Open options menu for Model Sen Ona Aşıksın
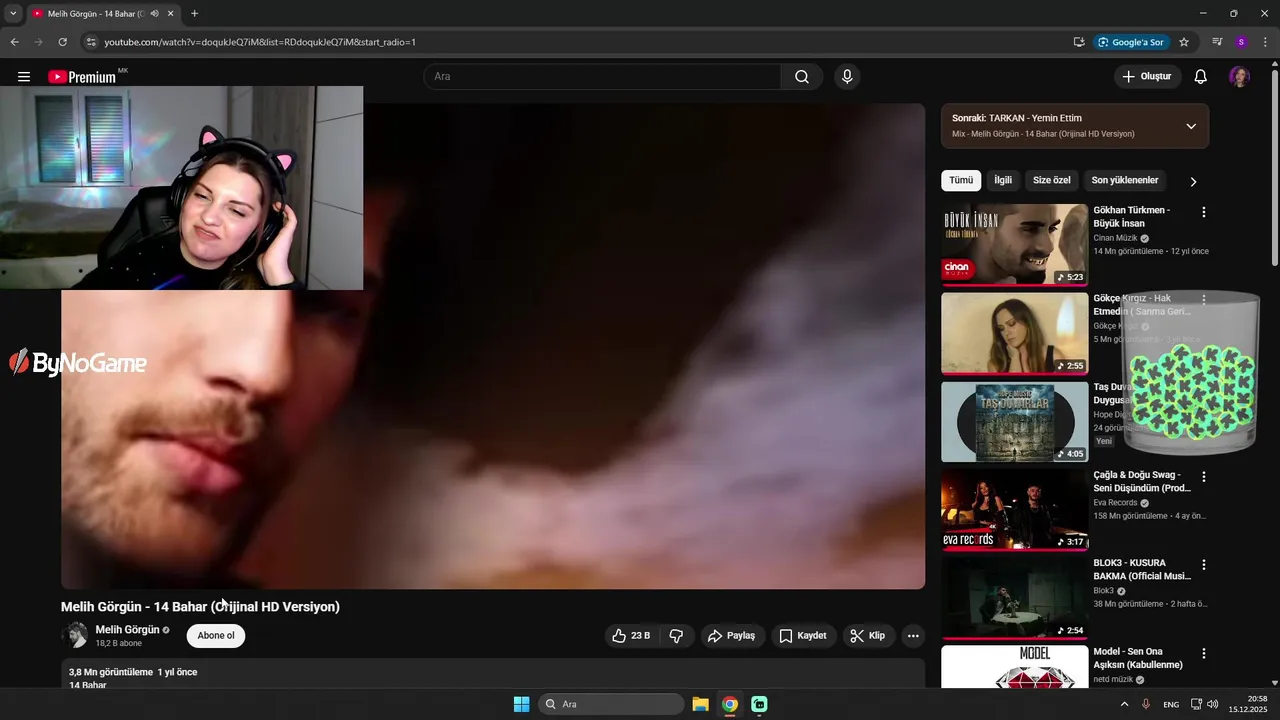The width and height of the screenshot is (1280, 720). 1203,653
